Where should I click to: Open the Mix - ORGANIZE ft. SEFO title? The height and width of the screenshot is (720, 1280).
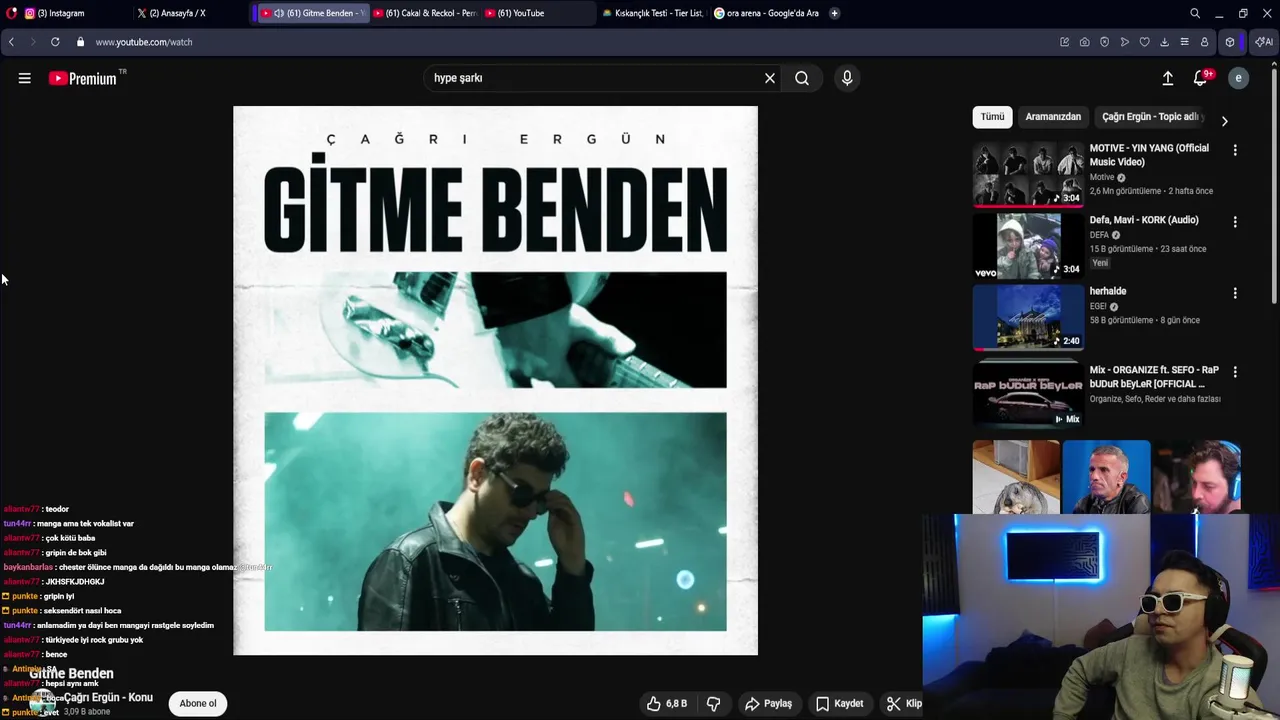pos(1154,377)
